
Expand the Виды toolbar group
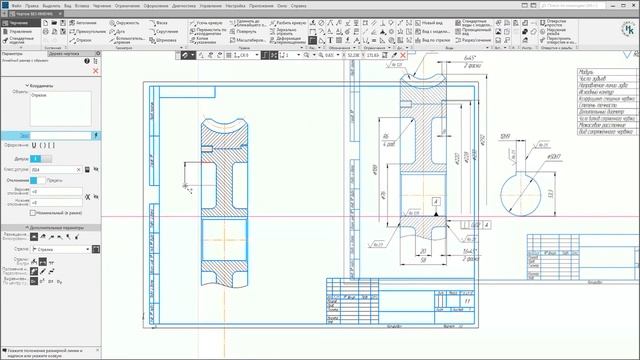pyautogui.click(x=487, y=48)
